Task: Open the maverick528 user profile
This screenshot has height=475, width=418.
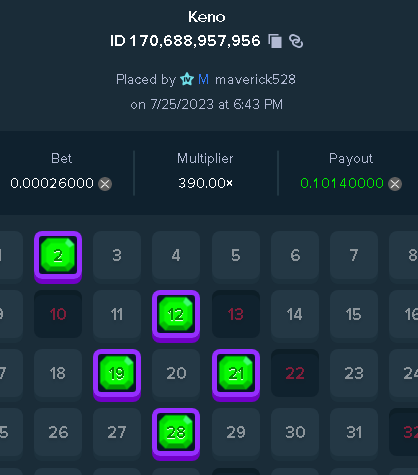Action: (255, 79)
